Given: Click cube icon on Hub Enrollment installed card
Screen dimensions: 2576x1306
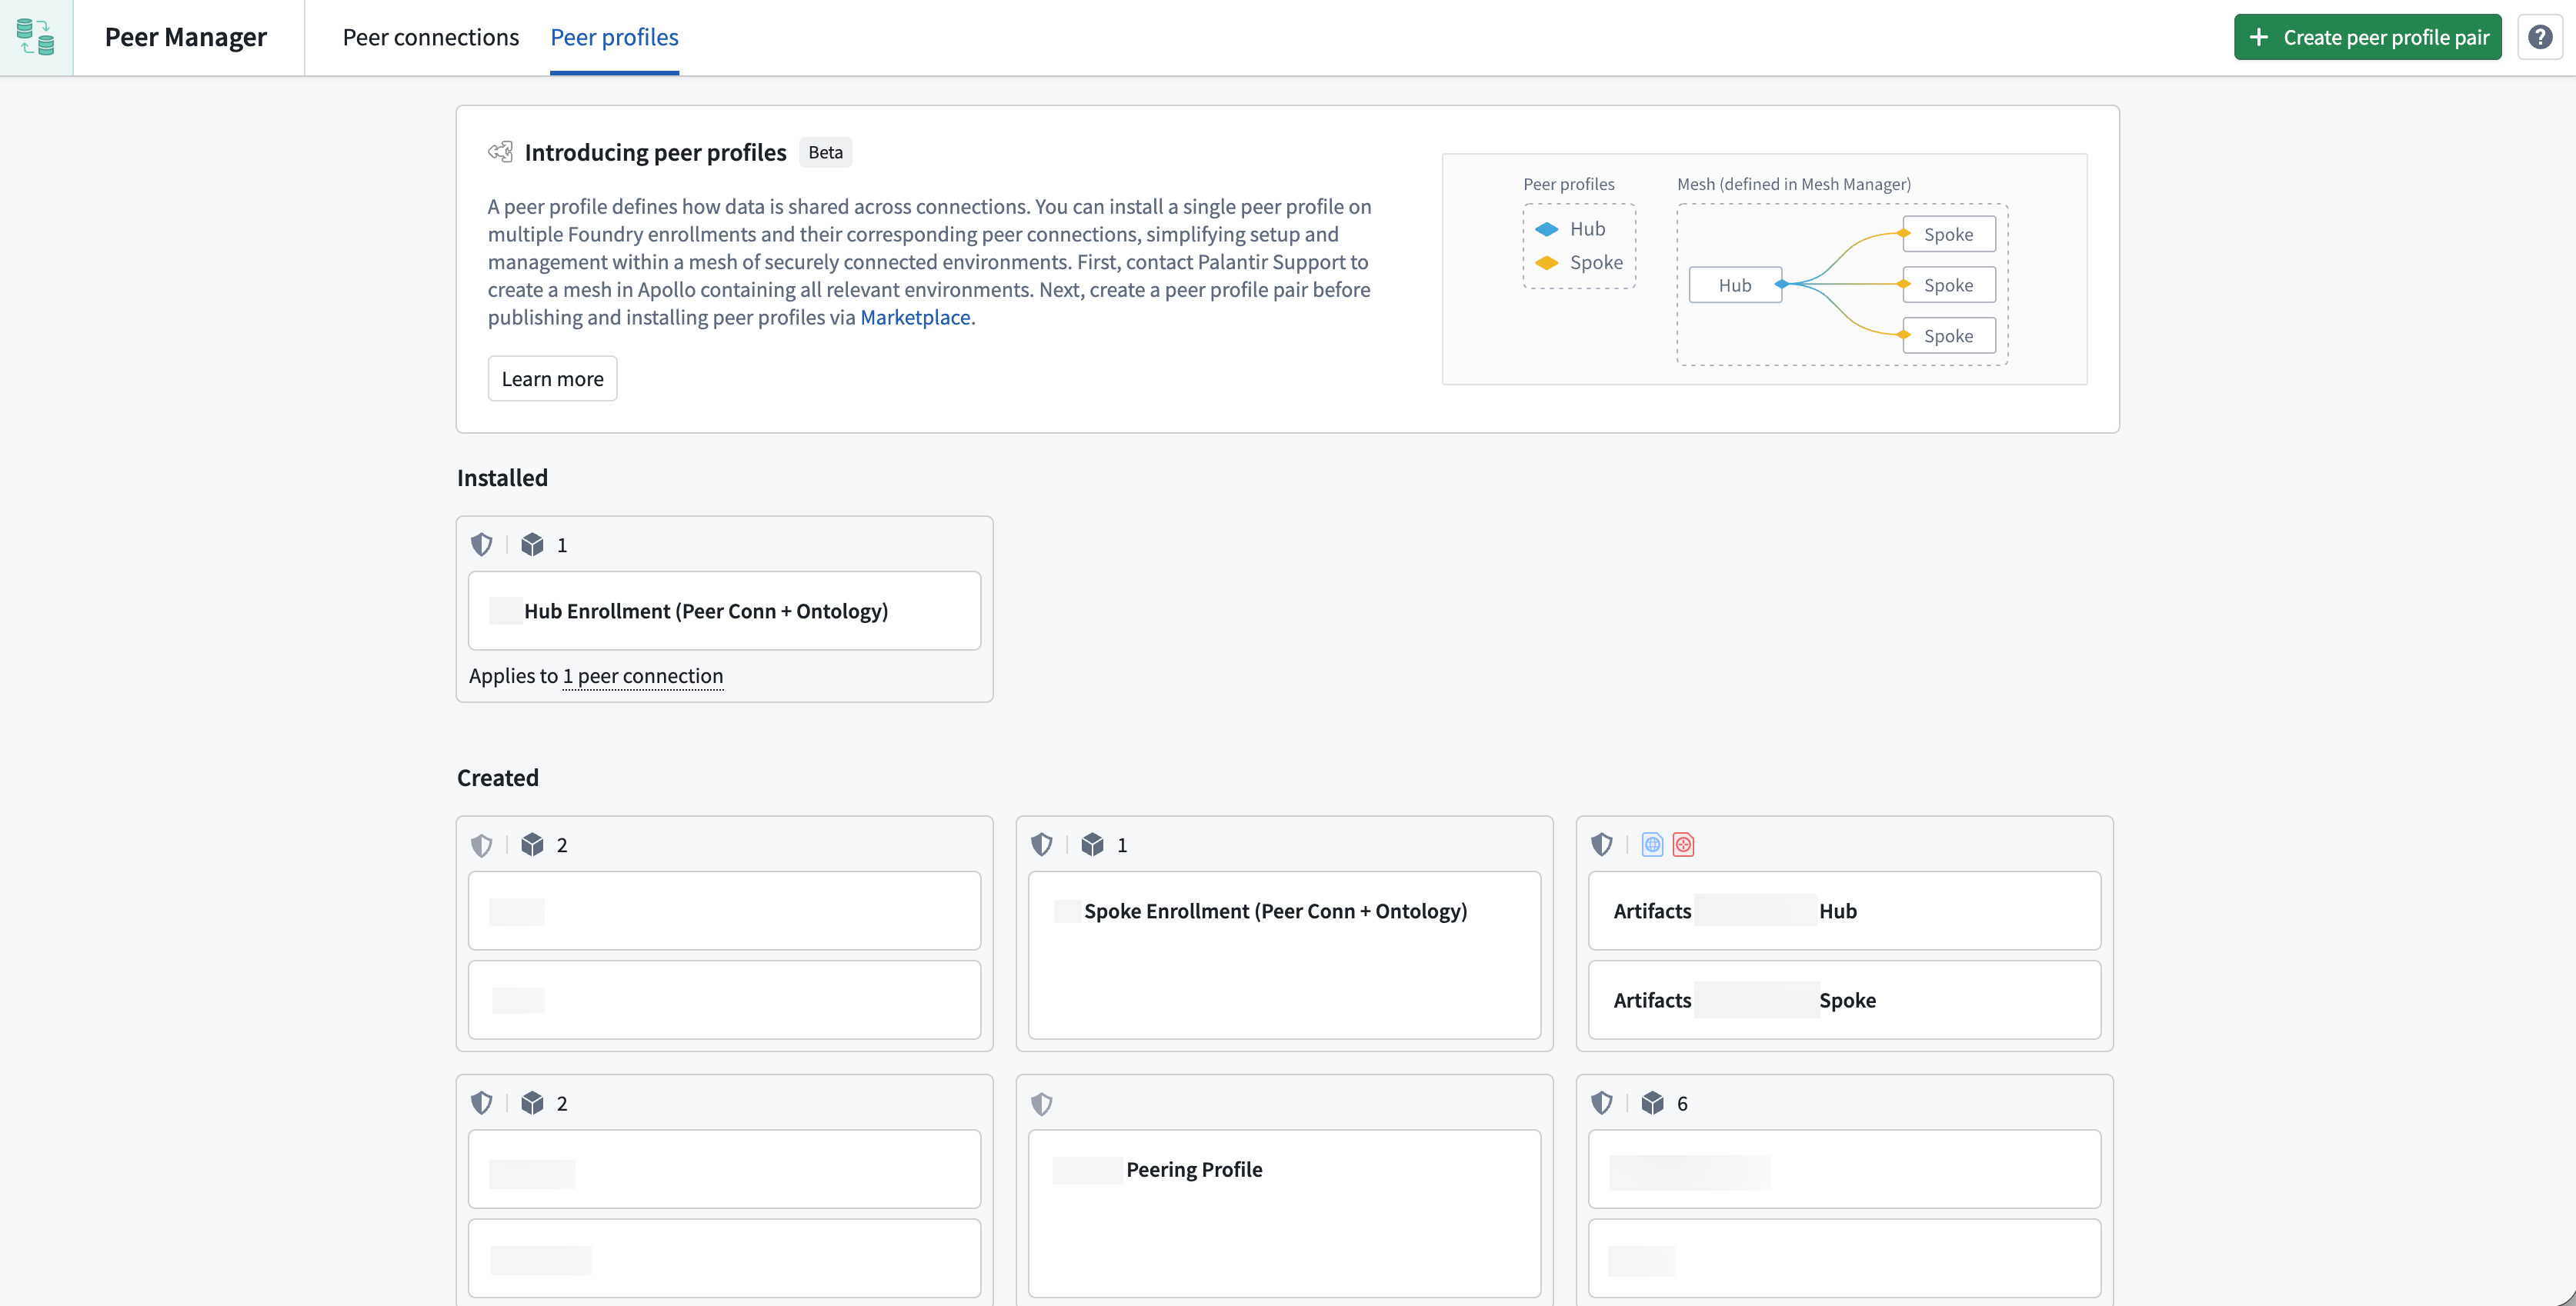Looking at the screenshot, I should point(532,545).
